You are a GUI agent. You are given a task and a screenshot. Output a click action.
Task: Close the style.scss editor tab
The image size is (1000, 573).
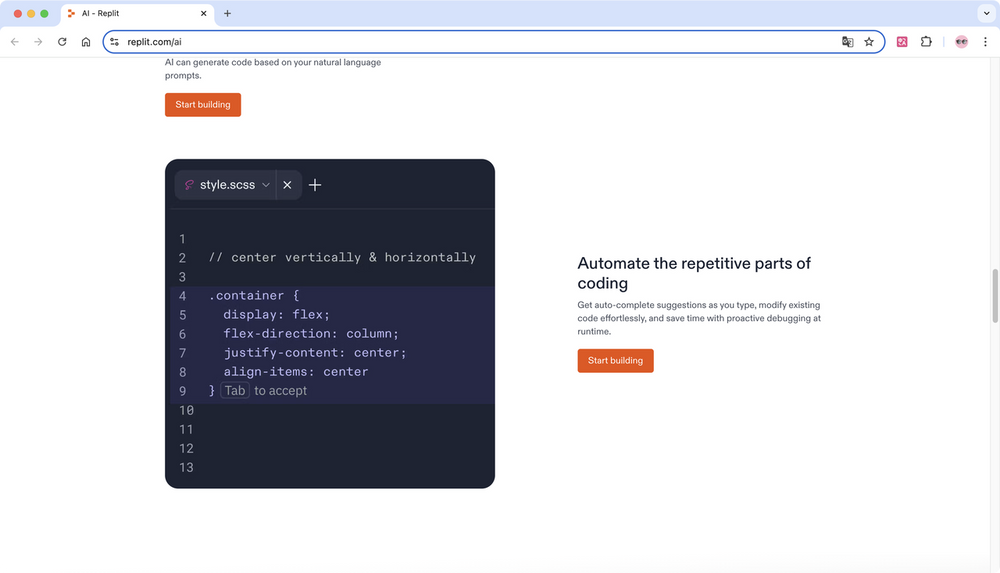tap(287, 185)
